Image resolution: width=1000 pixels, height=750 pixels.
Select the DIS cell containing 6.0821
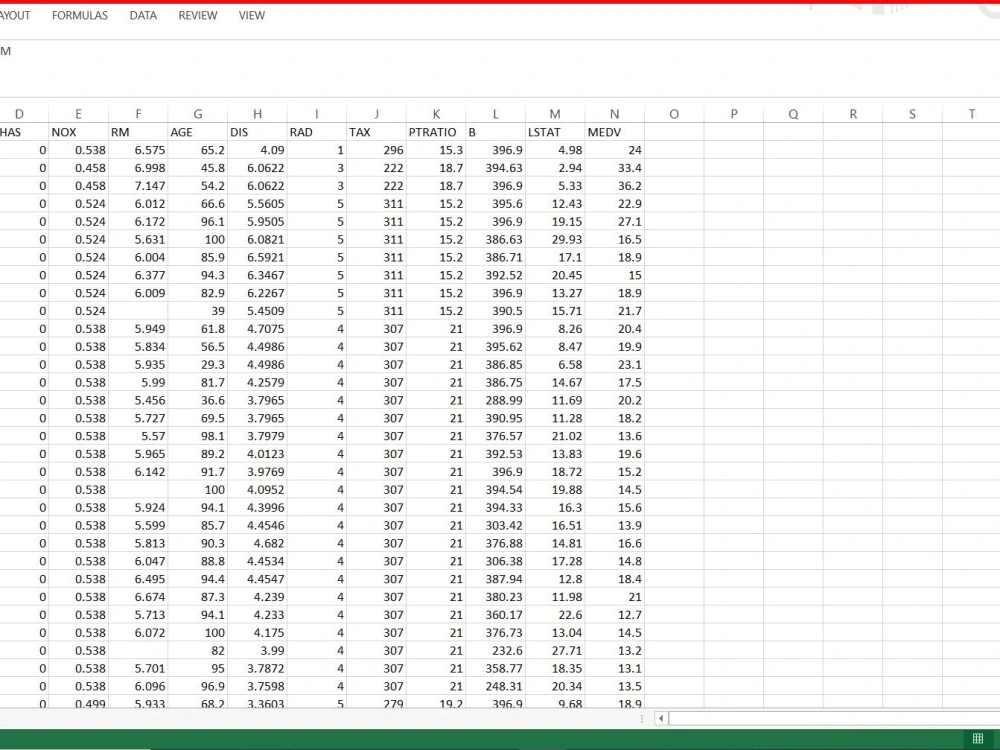258,239
